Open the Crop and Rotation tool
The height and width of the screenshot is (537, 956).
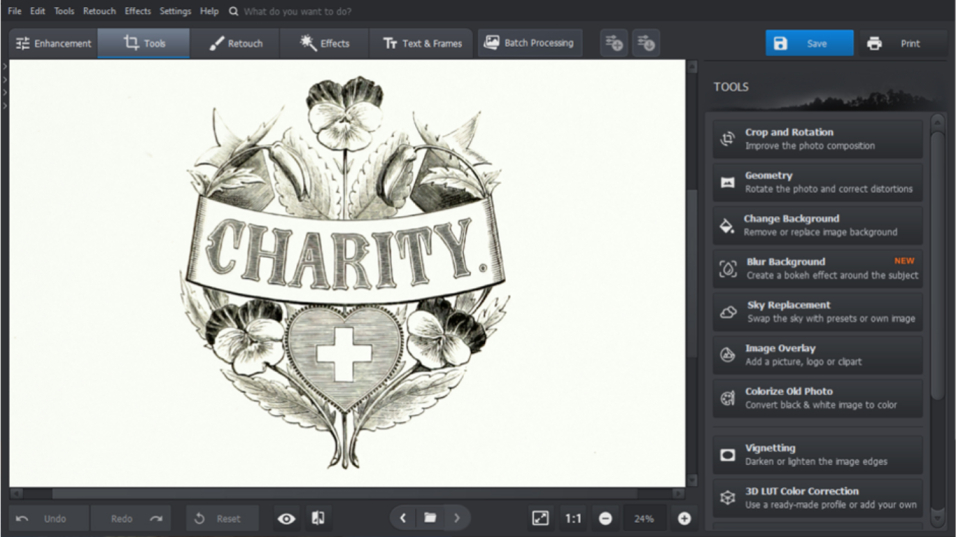(x=817, y=139)
